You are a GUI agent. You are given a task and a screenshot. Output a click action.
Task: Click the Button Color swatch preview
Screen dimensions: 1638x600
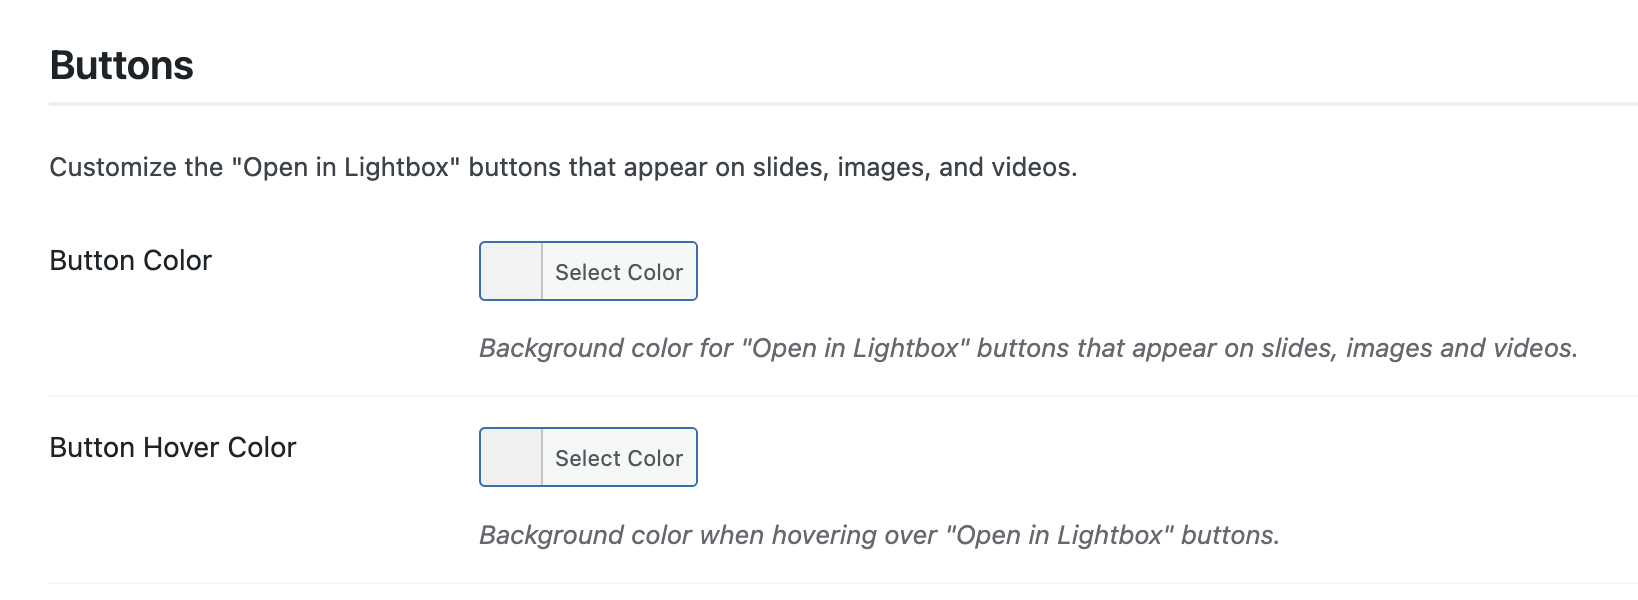[x=511, y=271]
